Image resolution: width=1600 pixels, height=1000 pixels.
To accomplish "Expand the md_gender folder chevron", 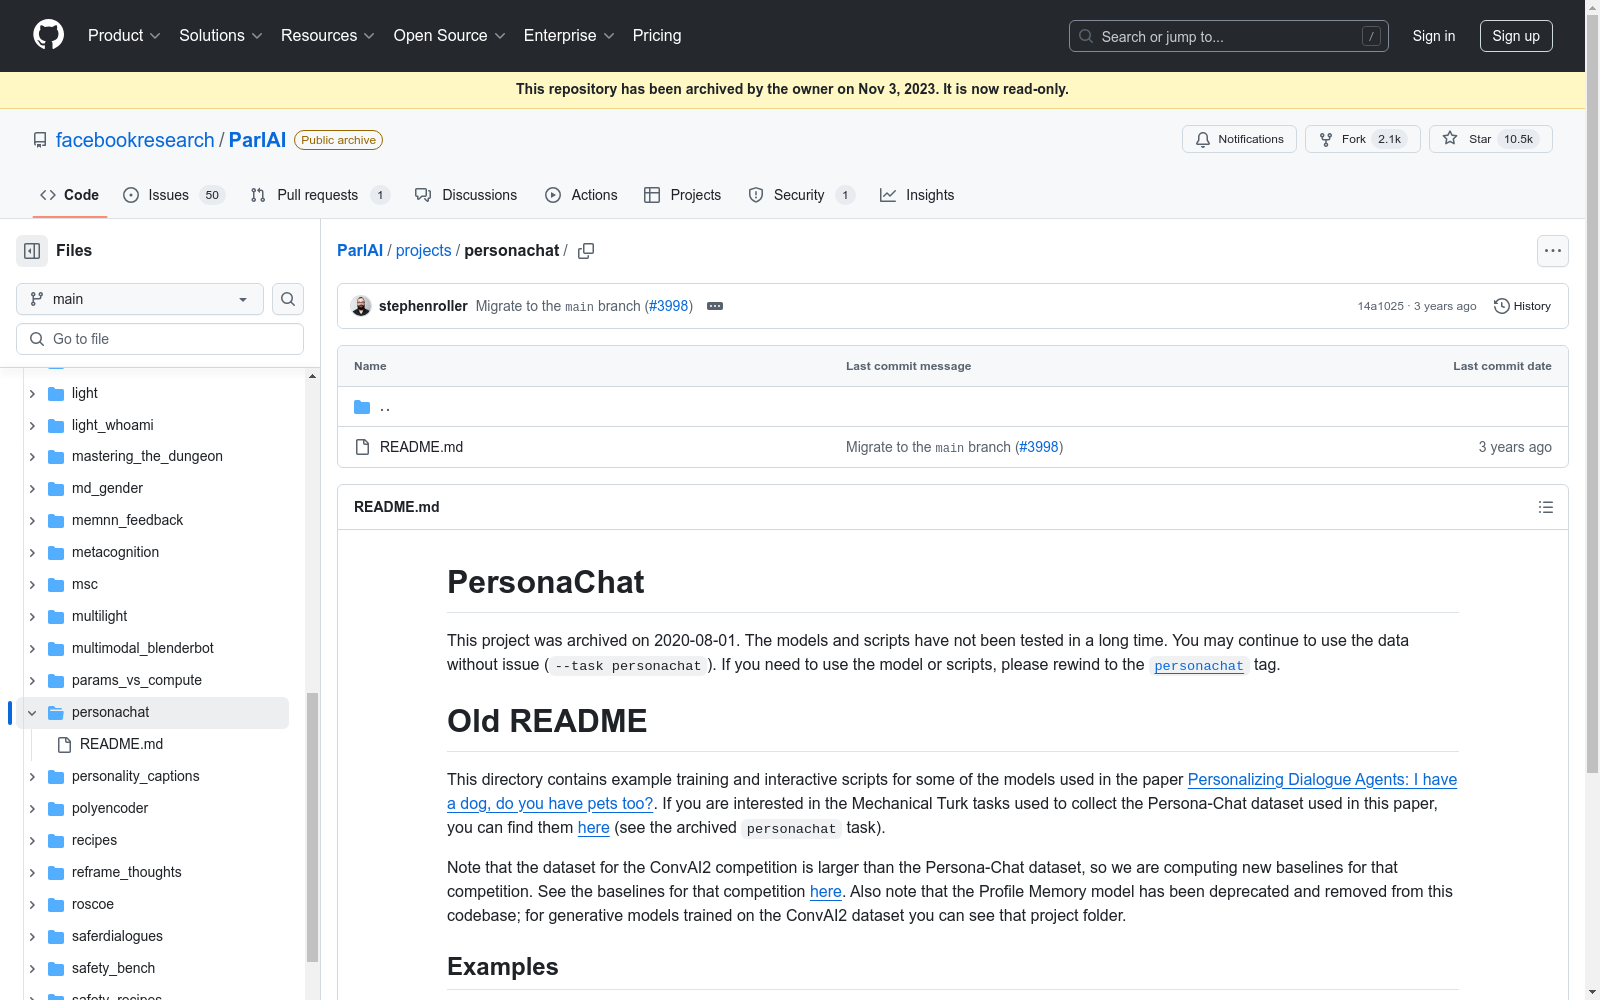I will (32, 489).
